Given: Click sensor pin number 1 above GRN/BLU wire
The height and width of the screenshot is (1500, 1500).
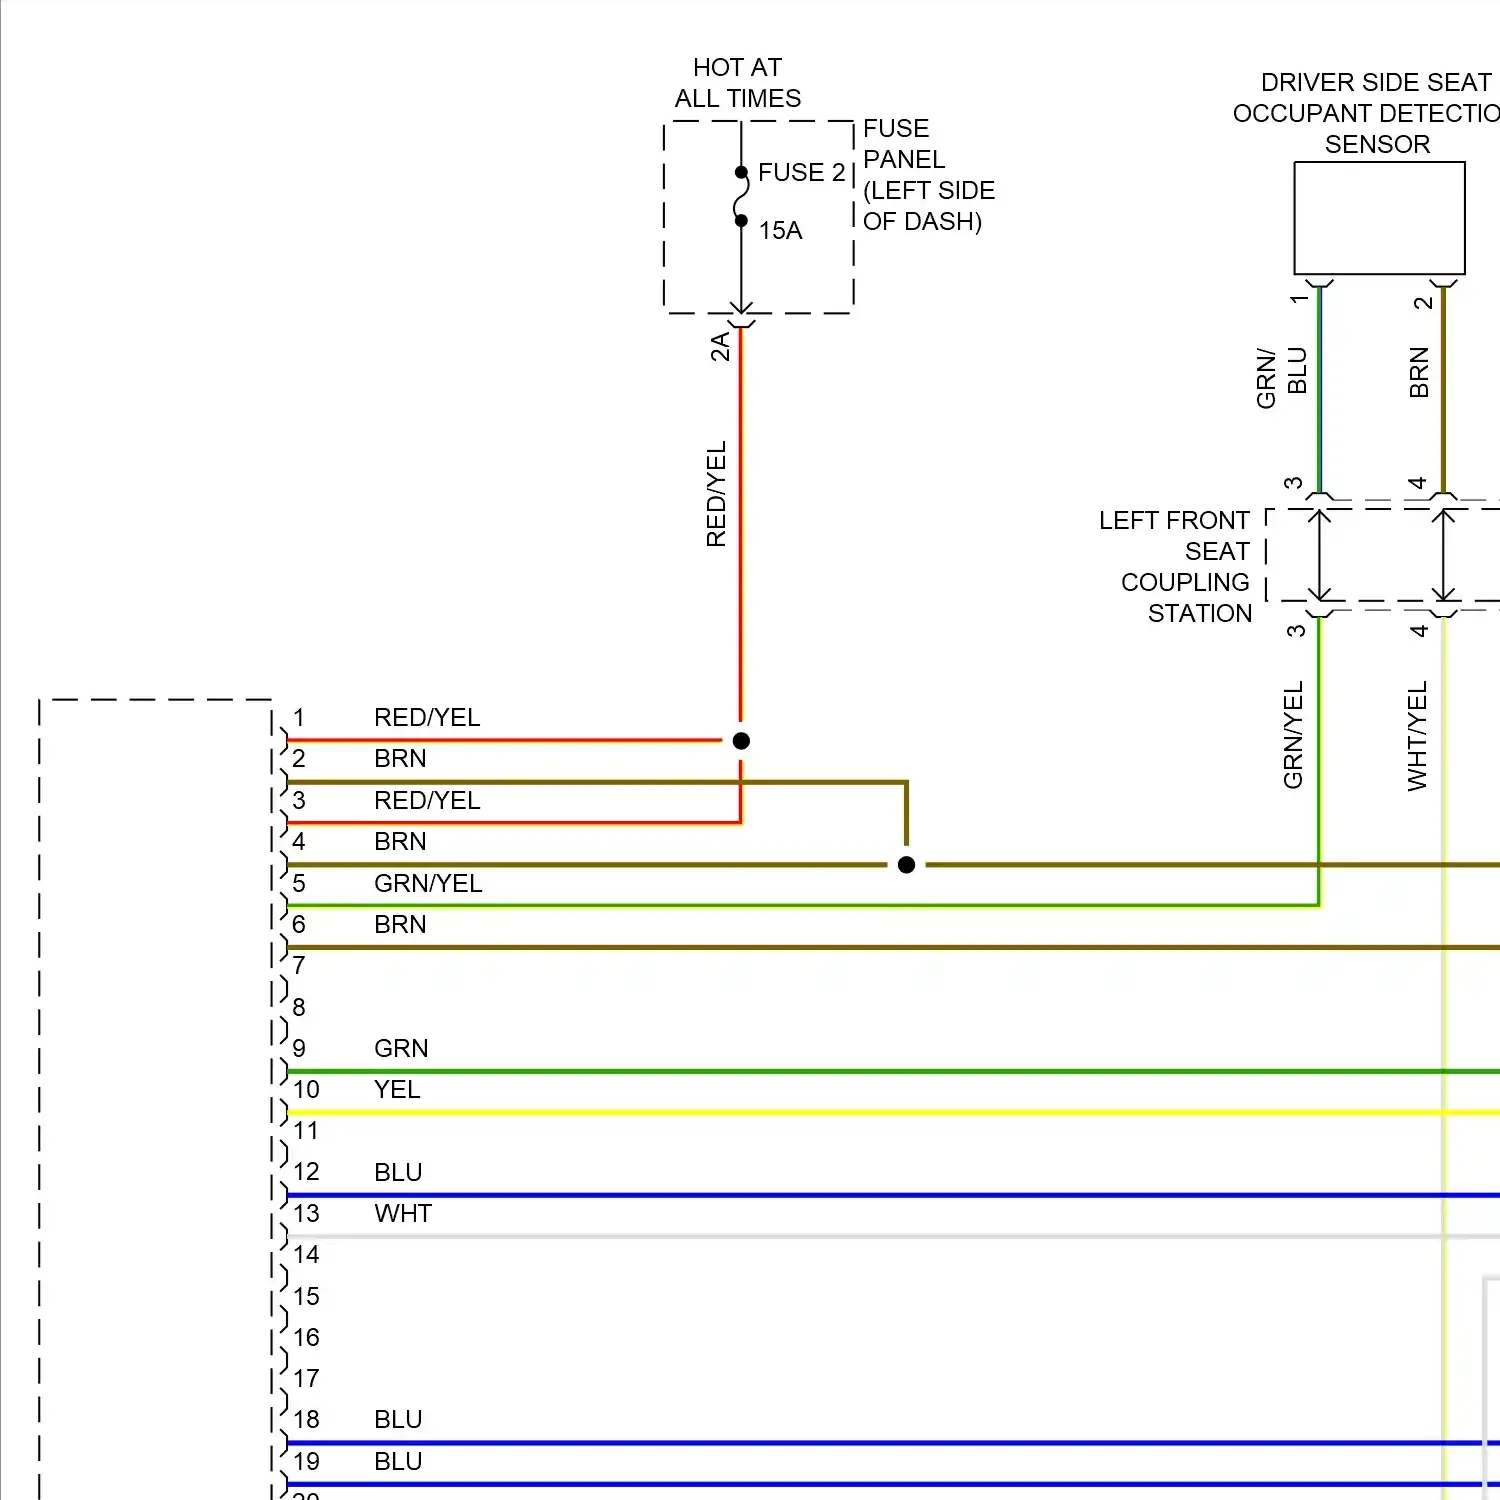Looking at the screenshot, I should click(1297, 299).
